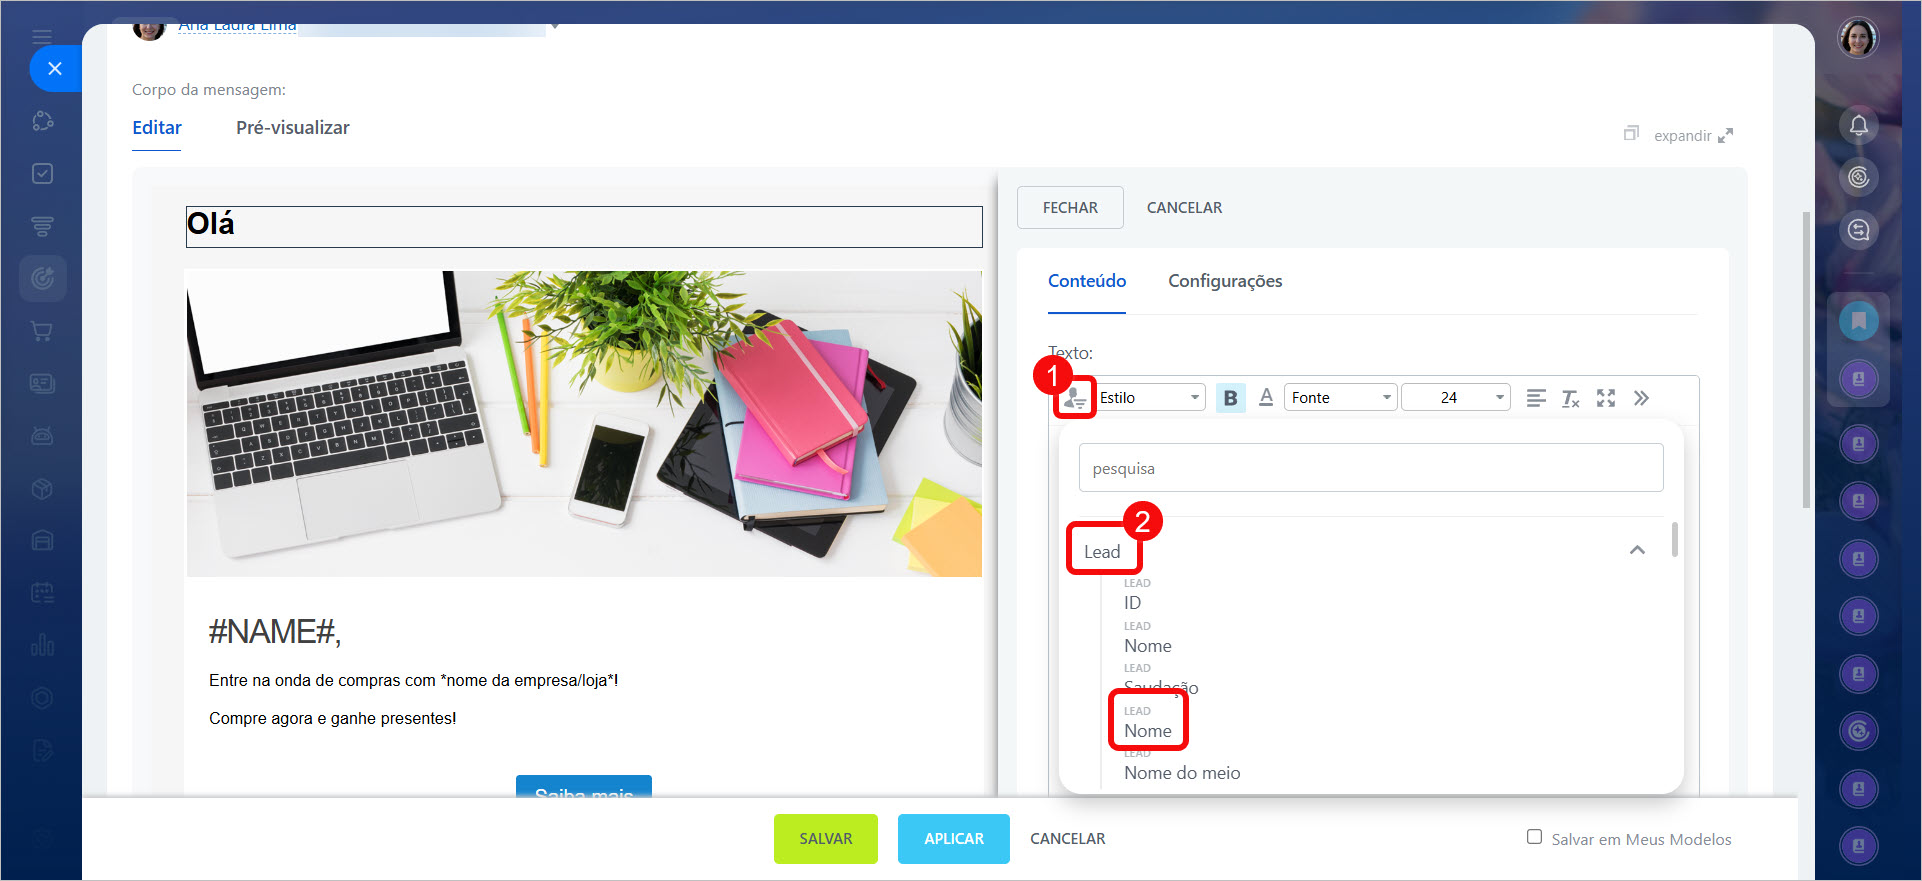This screenshot has width=1922, height=881.
Task: Open the document signing icon in sidebar
Action: (x=42, y=750)
